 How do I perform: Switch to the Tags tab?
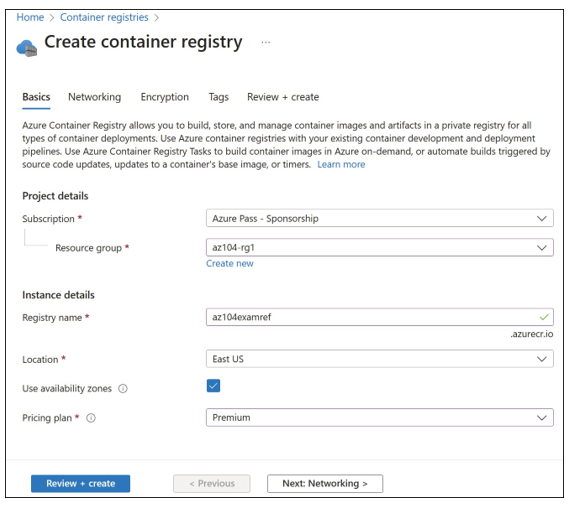pos(218,97)
